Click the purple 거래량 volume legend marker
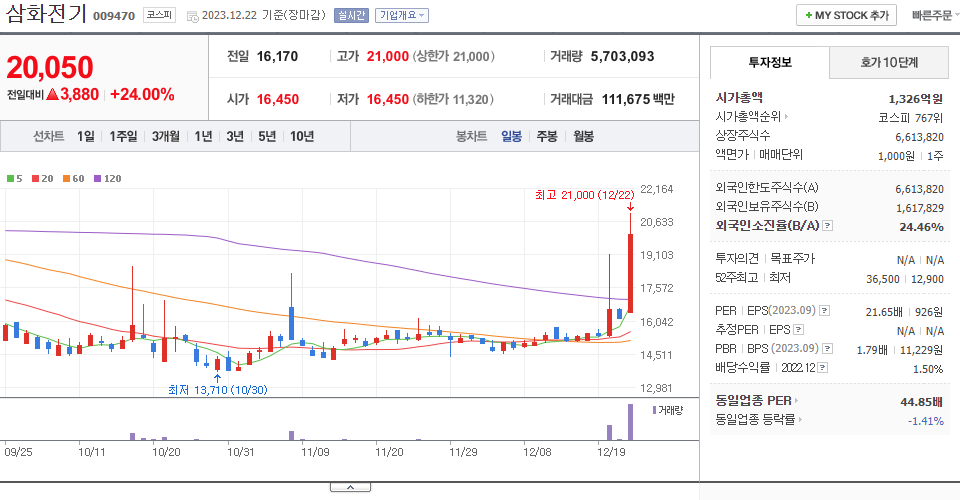Viewport: 960px width, 500px height. [x=654, y=410]
